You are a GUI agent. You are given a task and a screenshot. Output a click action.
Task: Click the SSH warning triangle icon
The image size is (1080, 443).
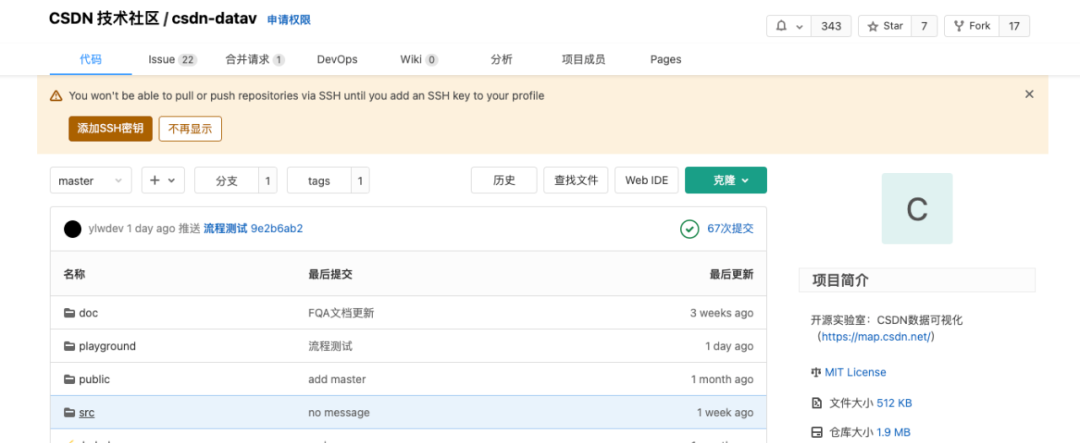56,96
